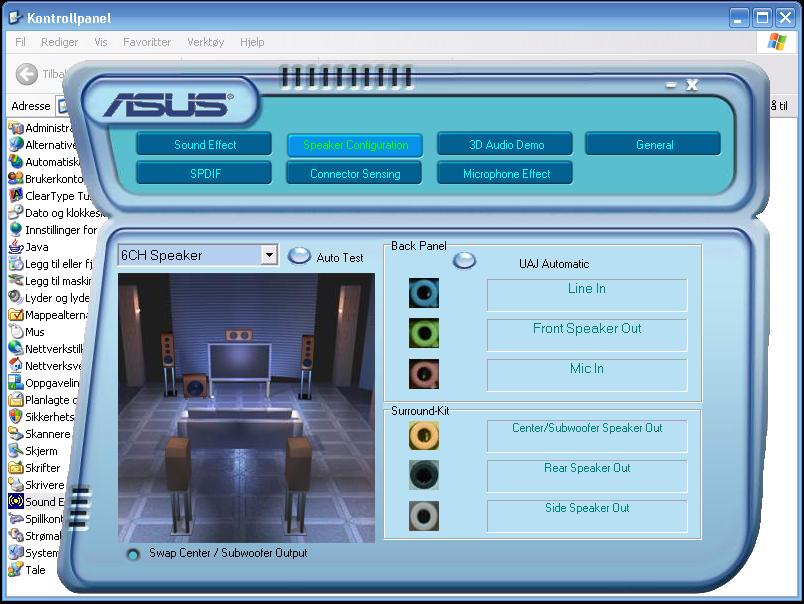Click the Sikkerhetssenter shield icon
The height and width of the screenshot is (604, 804).
(x=16, y=416)
